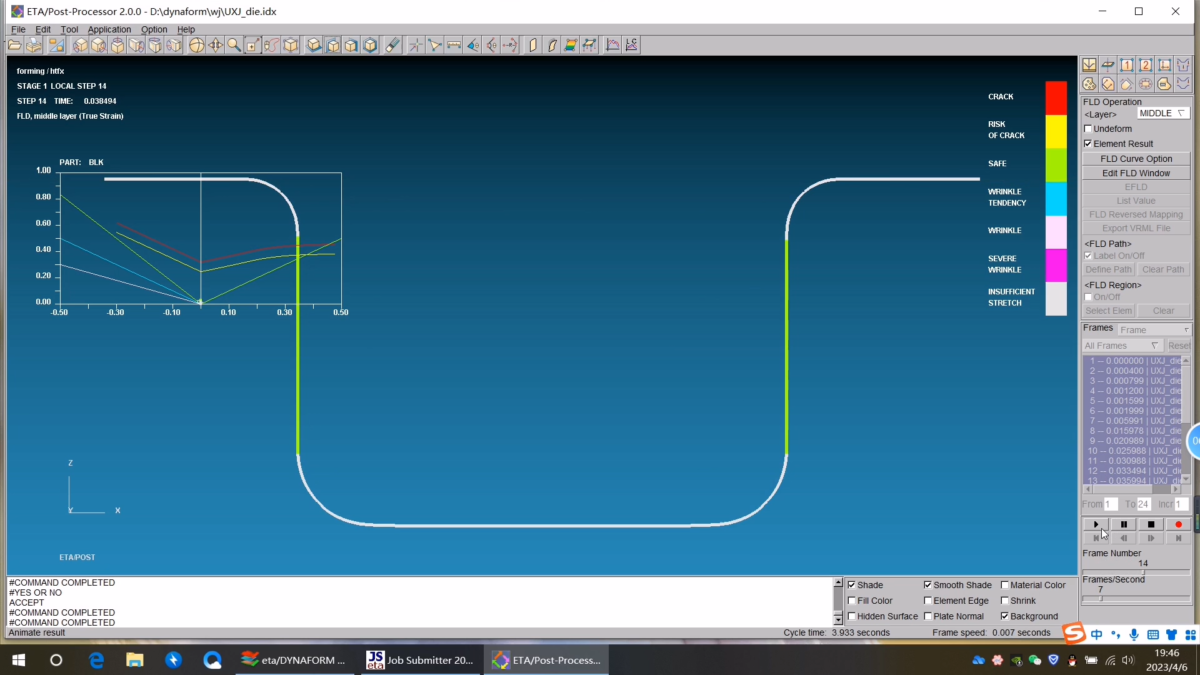
Task: Click the LC graph icon in toolbar
Action: pyautogui.click(x=631, y=45)
